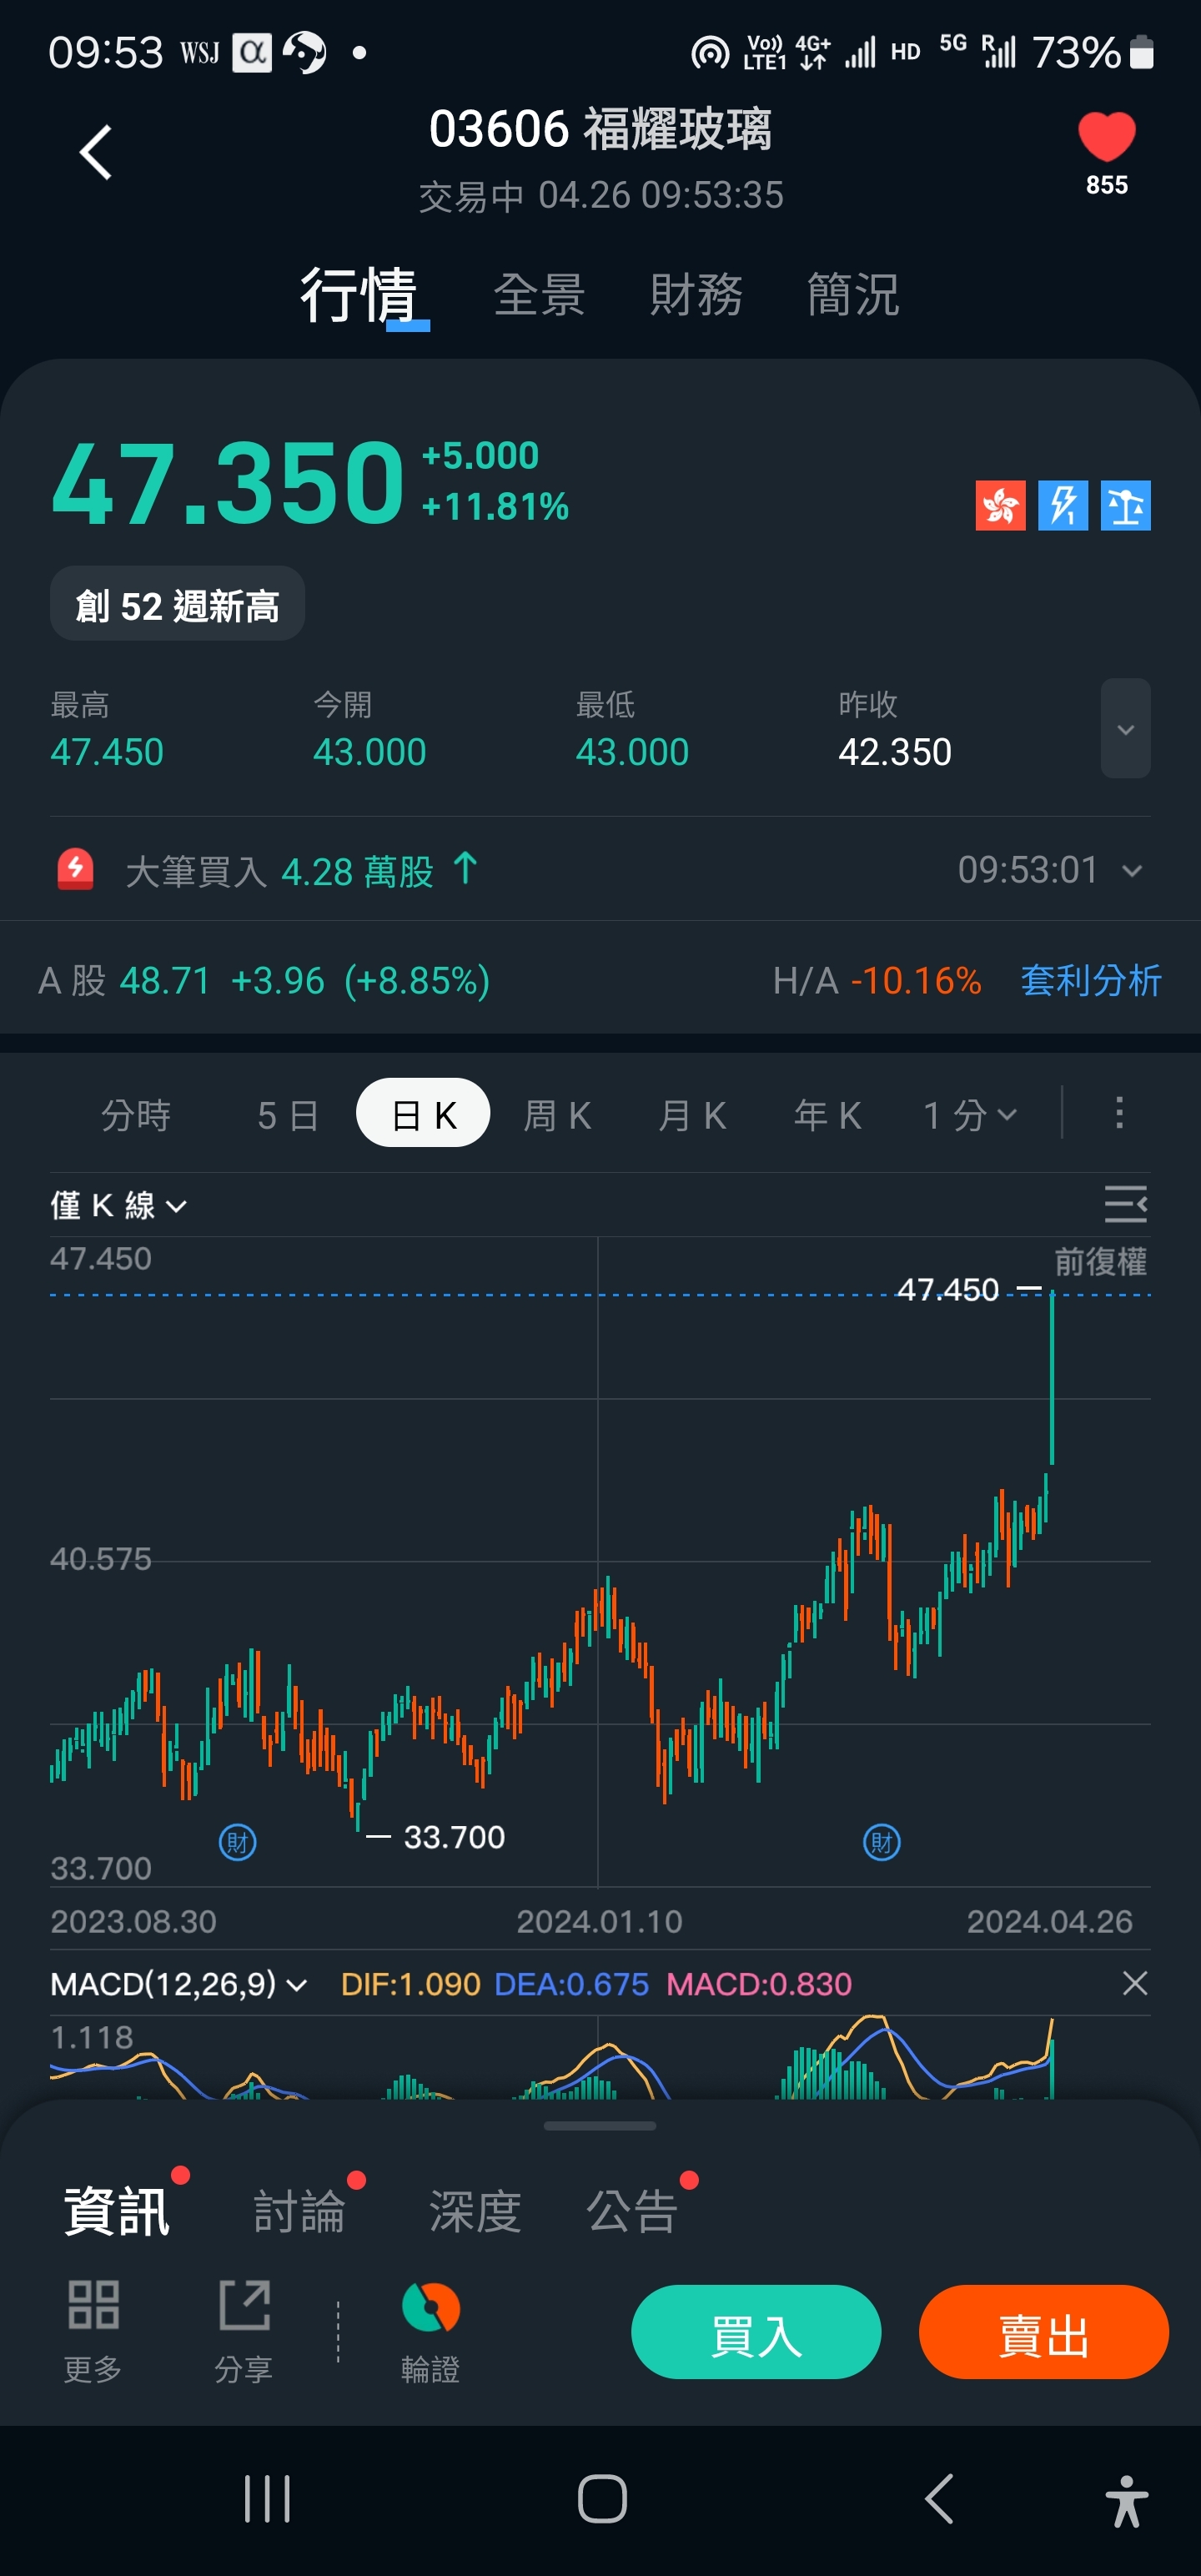Open the MACD(12,26,9) indicator dropdown
Image resolution: width=1201 pixels, height=2576 pixels.
(x=178, y=1984)
